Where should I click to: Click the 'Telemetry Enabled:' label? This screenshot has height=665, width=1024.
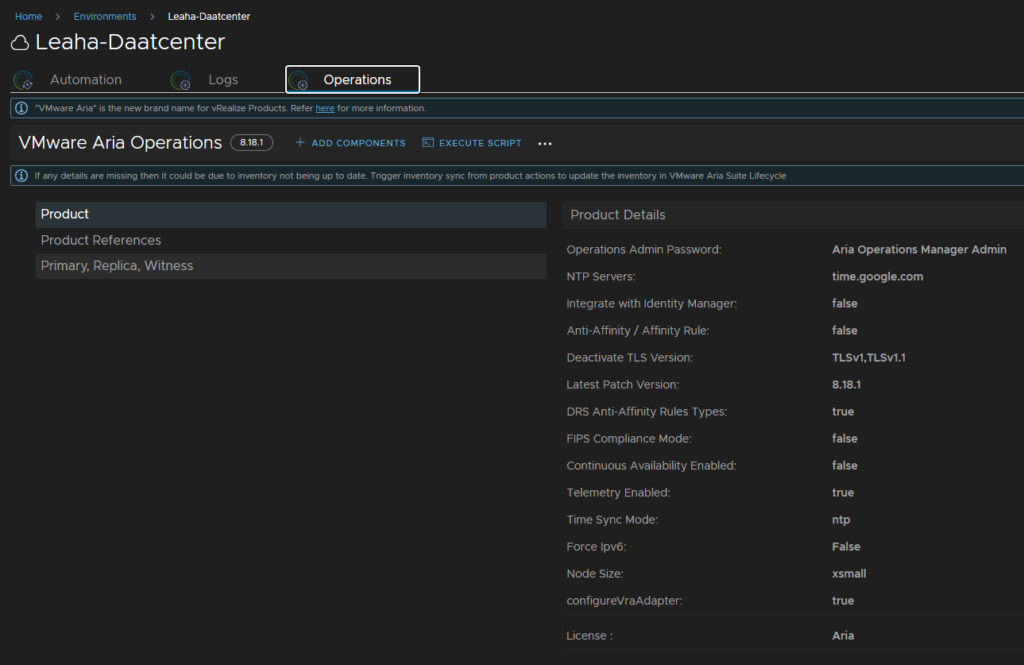point(618,493)
